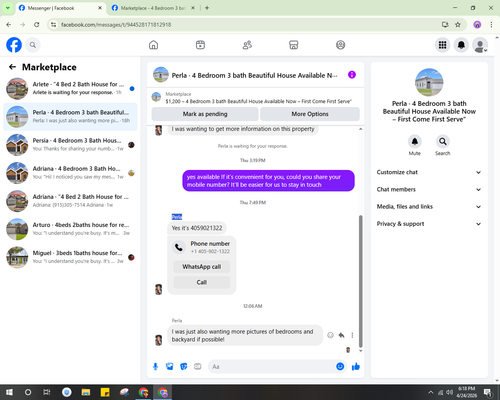
Task: Open Groups icon in top navigation
Action: 340,45
